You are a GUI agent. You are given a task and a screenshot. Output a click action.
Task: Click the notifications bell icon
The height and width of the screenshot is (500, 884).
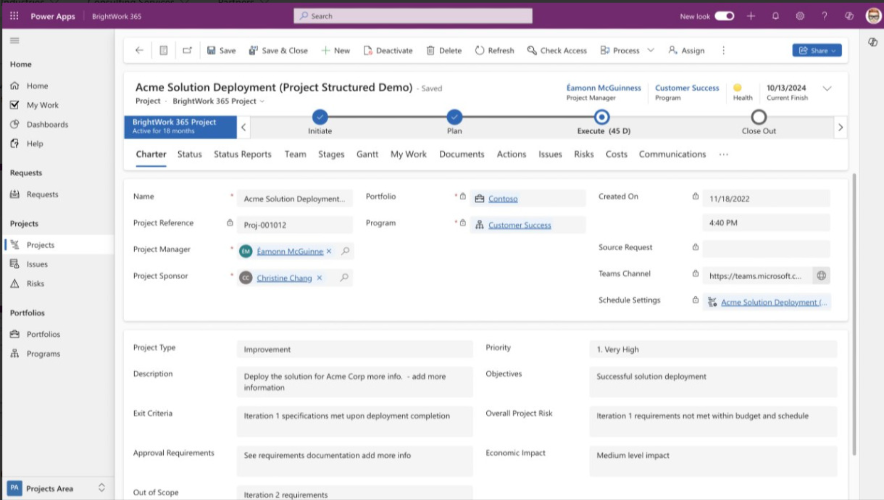(776, 16)
